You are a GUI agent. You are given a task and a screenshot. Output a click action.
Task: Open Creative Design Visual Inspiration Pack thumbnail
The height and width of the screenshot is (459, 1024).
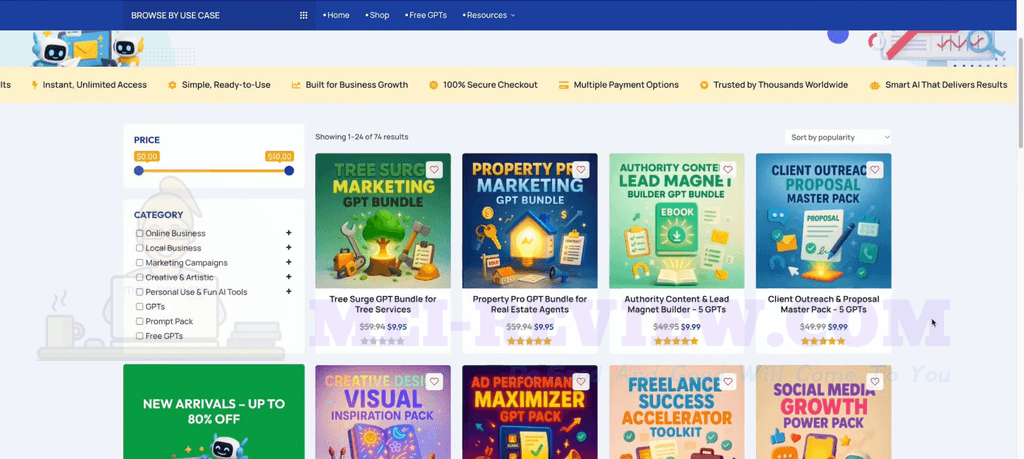coord(383,412)
